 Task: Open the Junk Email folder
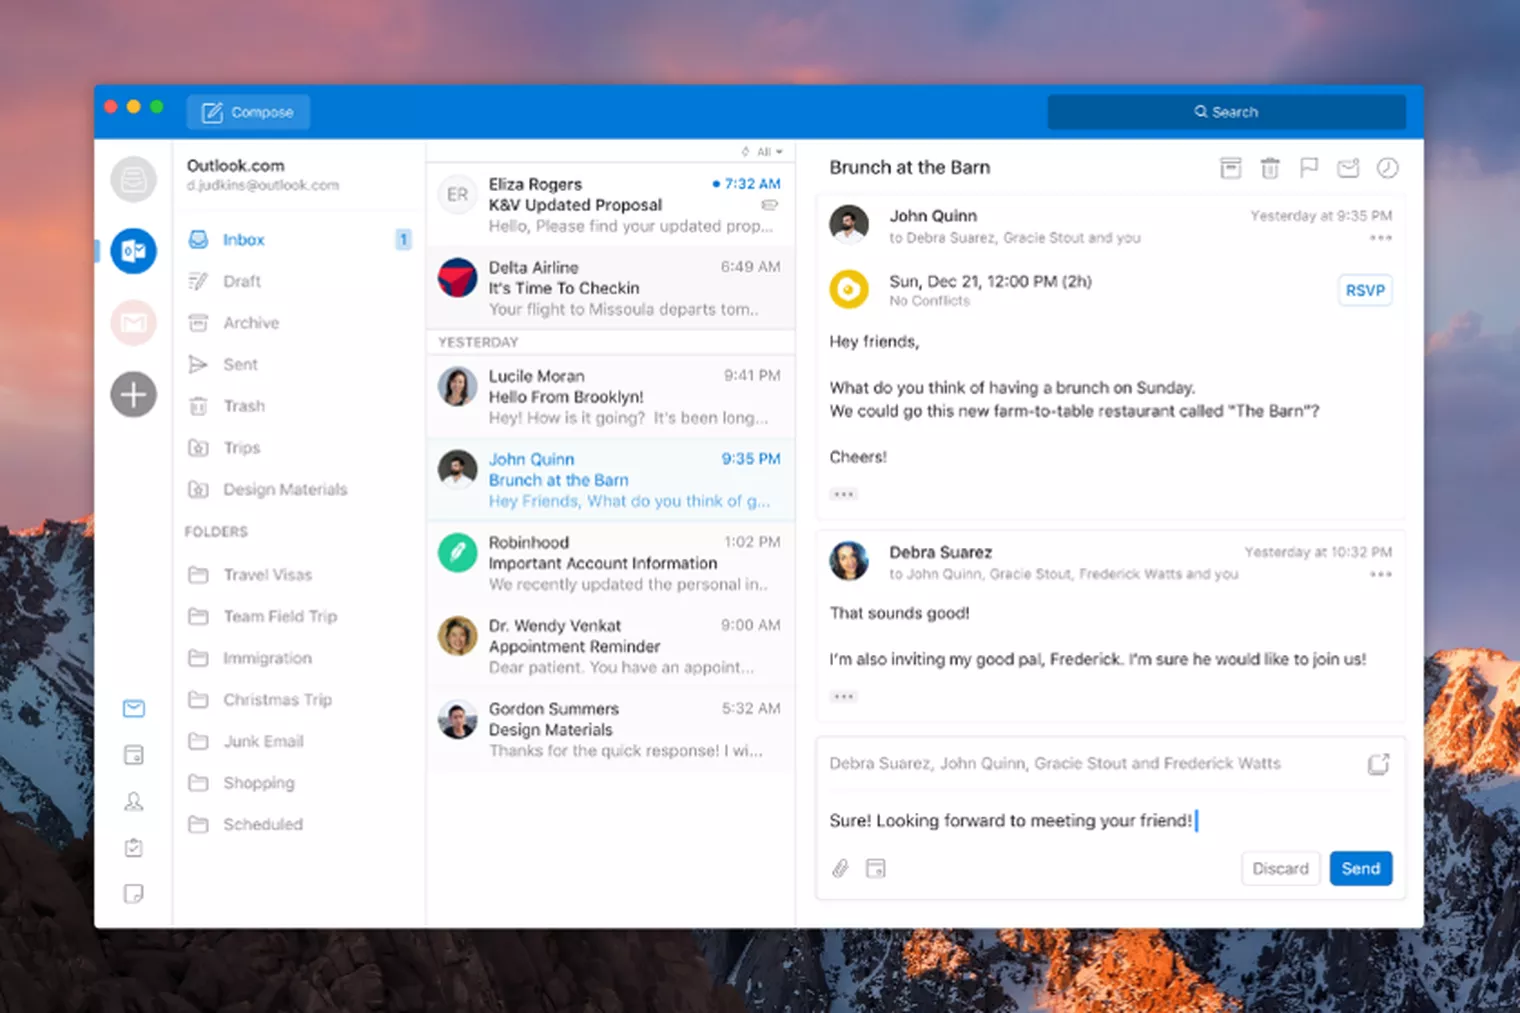[x=262, y=741]
